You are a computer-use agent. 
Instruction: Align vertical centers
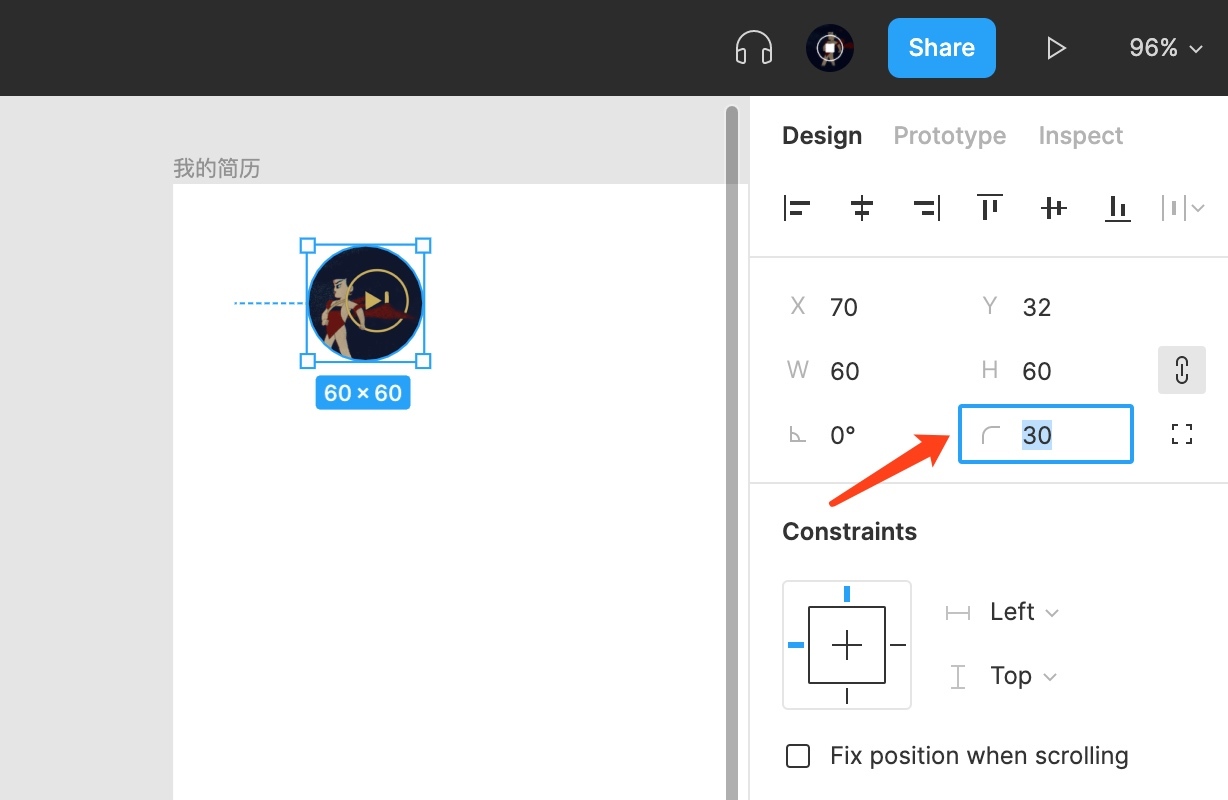(x=1053, y=208)
